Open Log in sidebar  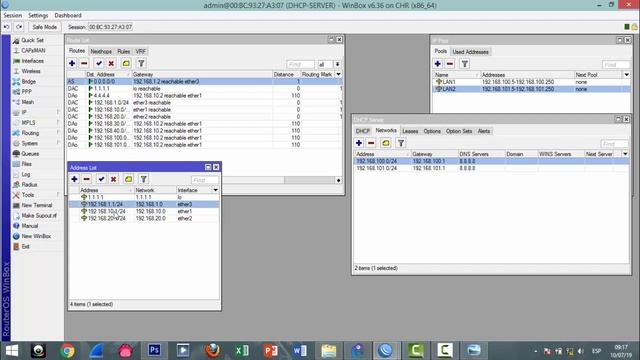tap(26, 174)
